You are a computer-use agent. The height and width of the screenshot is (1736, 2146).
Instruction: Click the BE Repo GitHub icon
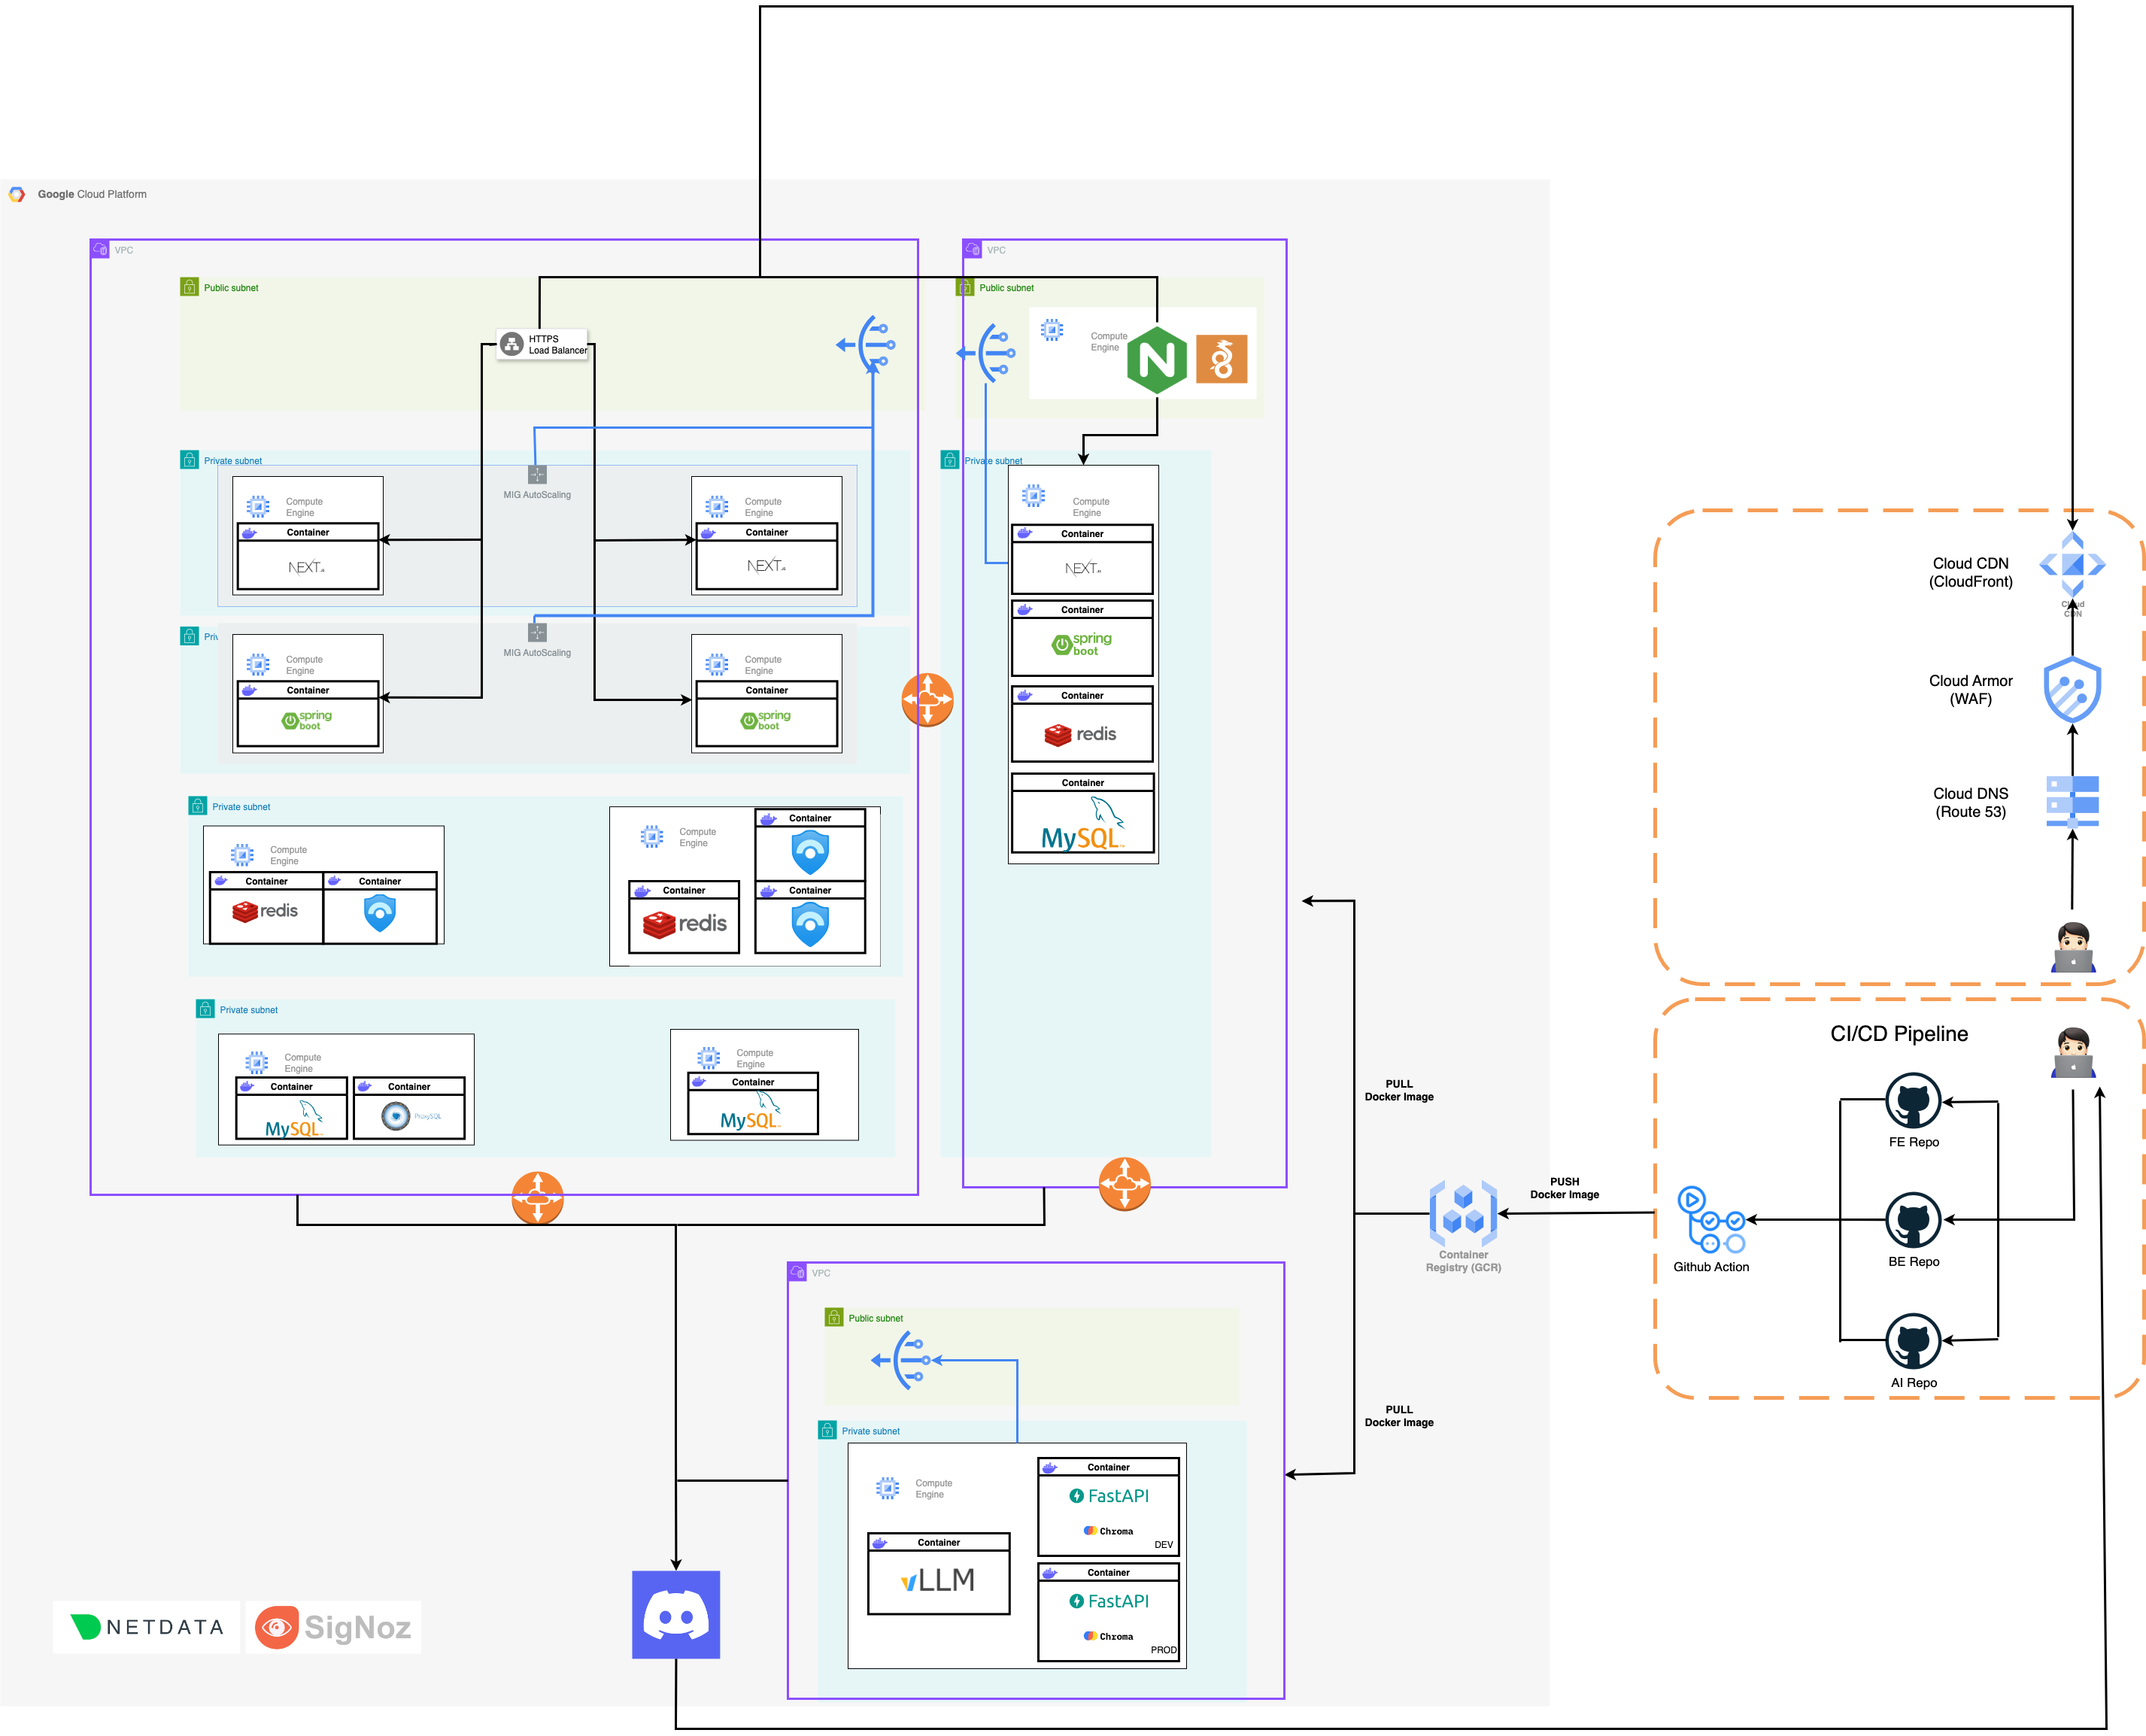click(x=1912, y=1220)
